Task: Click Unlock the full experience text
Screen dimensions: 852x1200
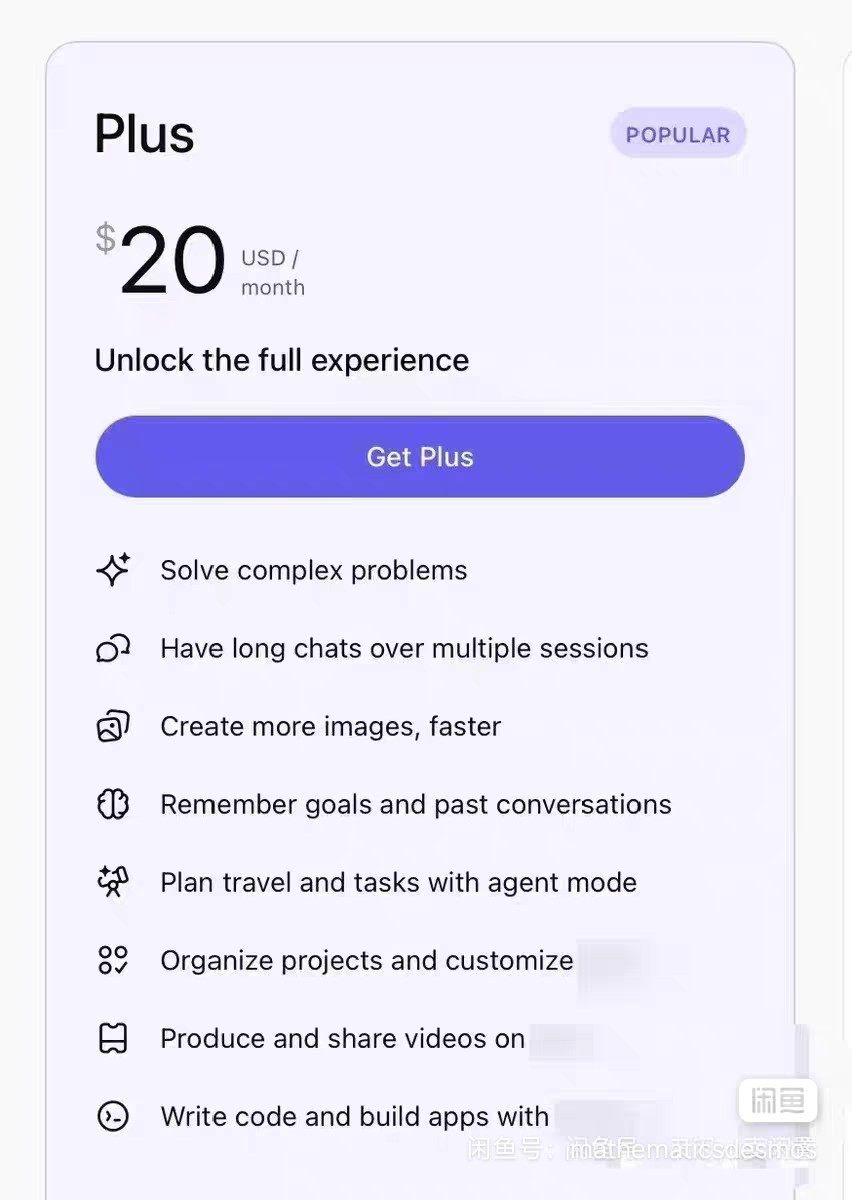Action: coord(281,360)
